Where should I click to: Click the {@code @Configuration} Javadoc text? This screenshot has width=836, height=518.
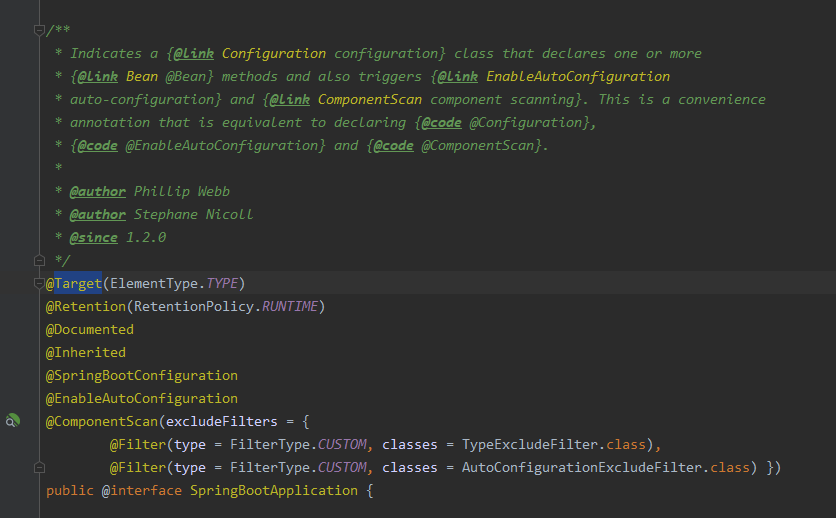pyautogui.click(x=502, y=122)
